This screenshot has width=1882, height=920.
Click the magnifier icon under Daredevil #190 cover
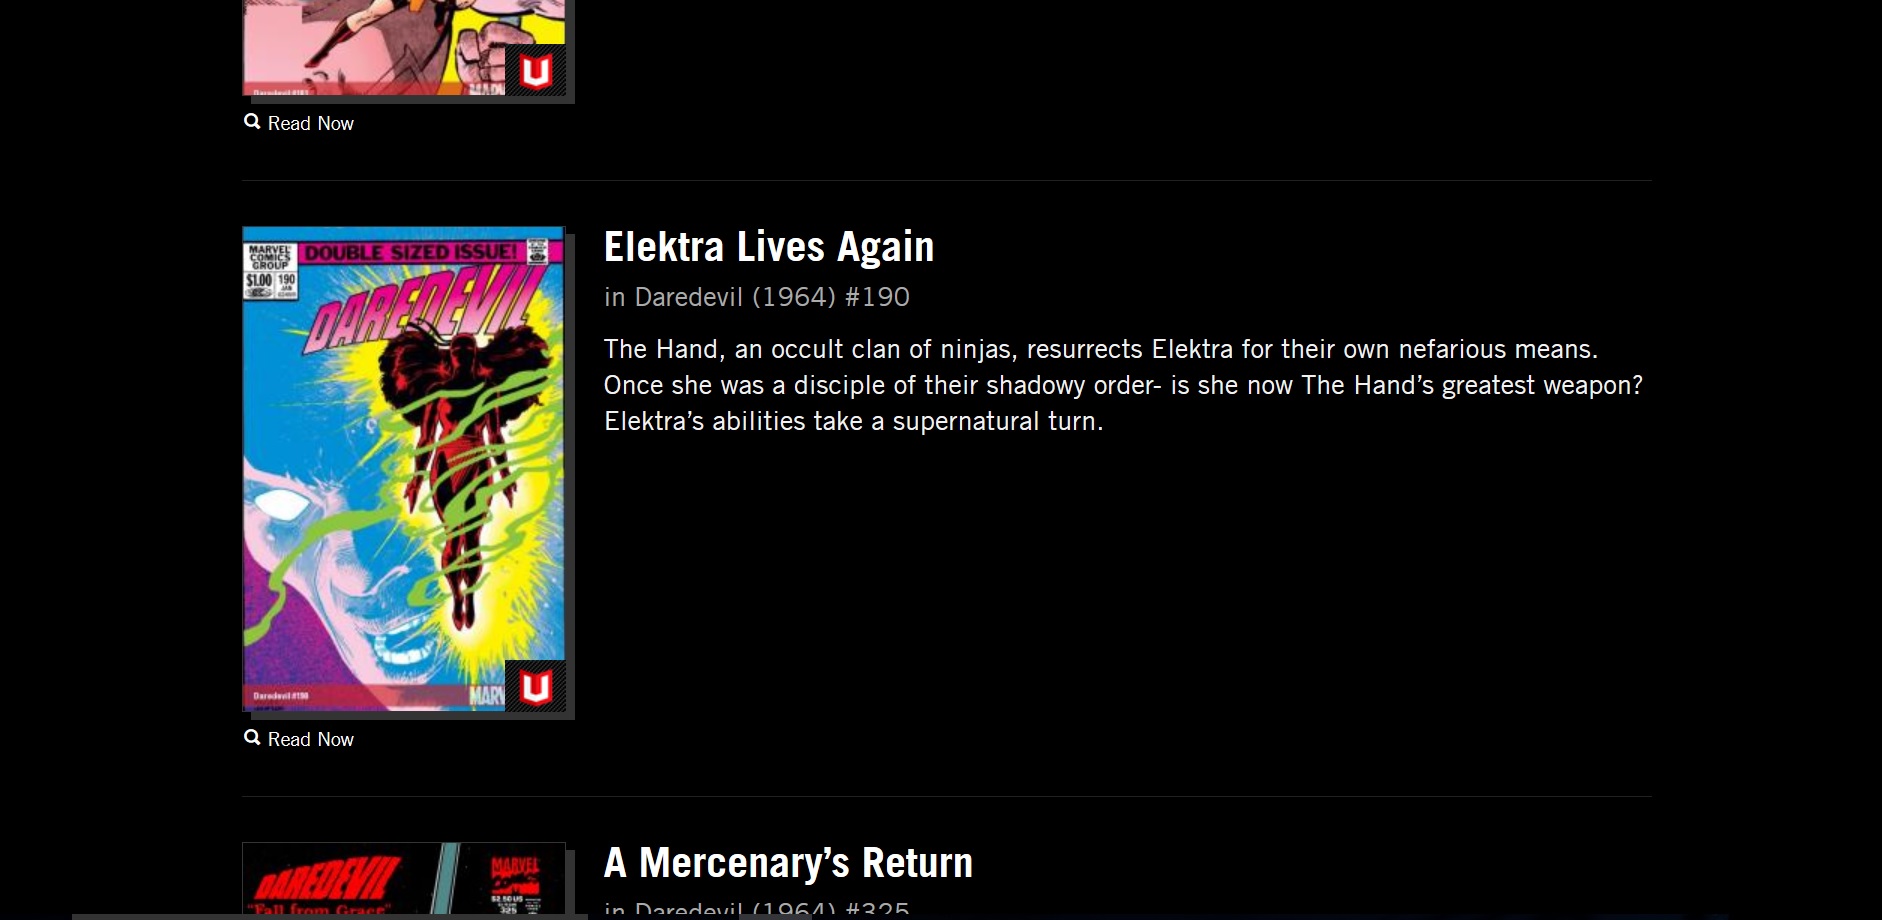(252, 738)
